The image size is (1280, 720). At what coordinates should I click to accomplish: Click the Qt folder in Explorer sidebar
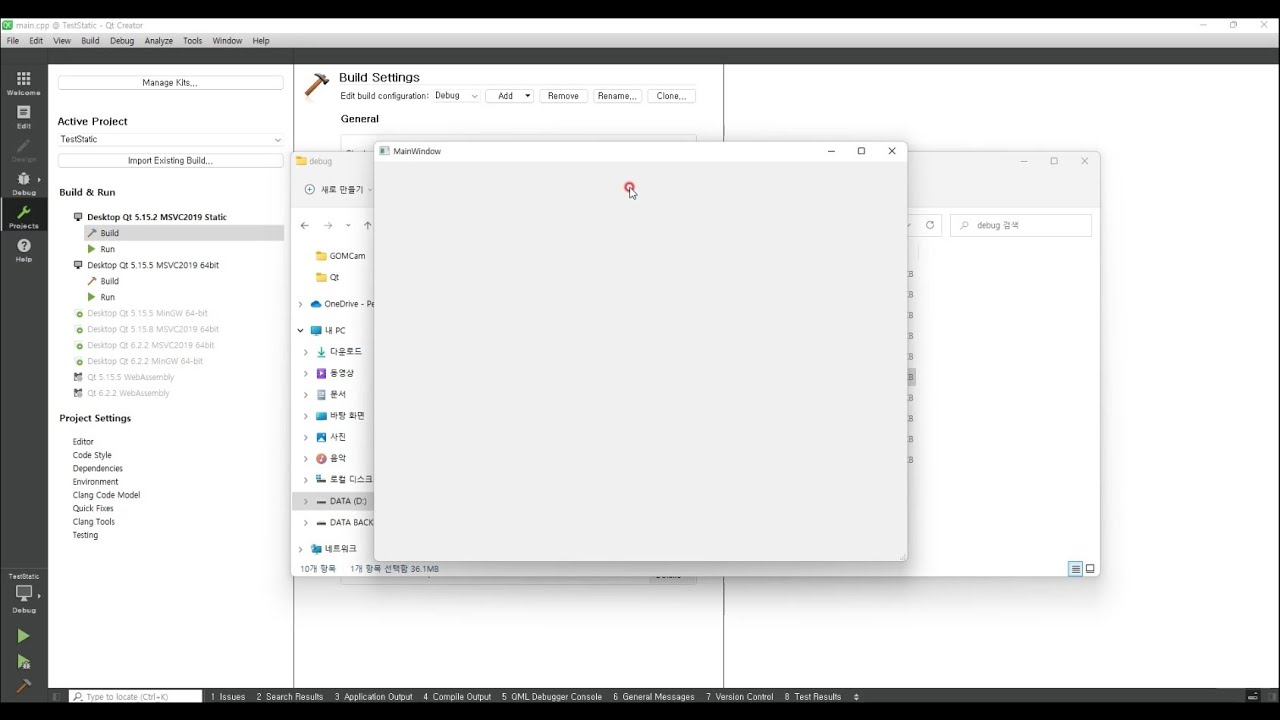click(327, 277)
